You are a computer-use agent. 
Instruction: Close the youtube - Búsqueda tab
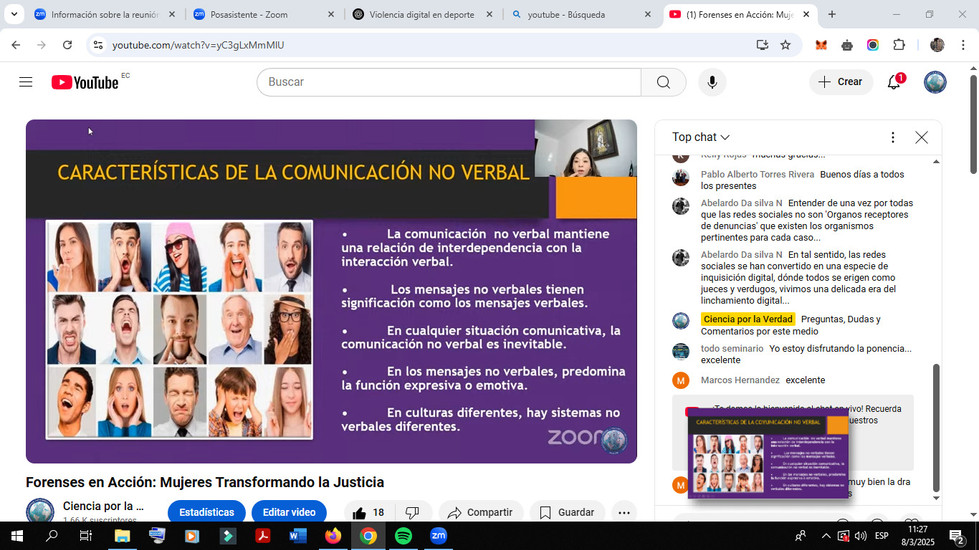pos(647,14)
